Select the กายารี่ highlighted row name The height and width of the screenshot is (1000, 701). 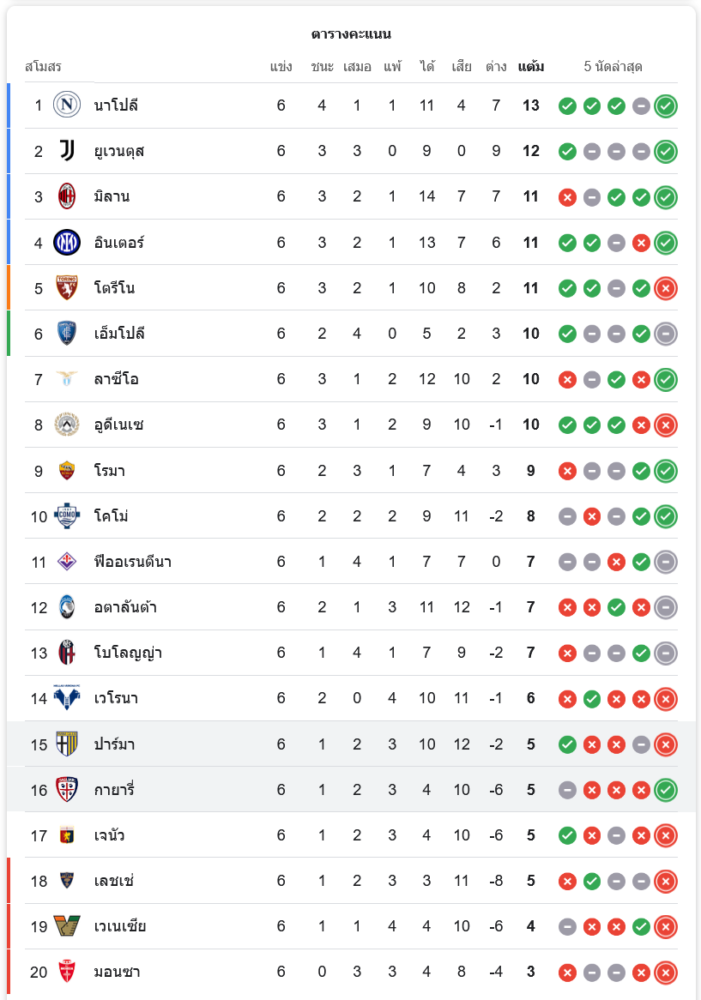click(x=114, y=790)
